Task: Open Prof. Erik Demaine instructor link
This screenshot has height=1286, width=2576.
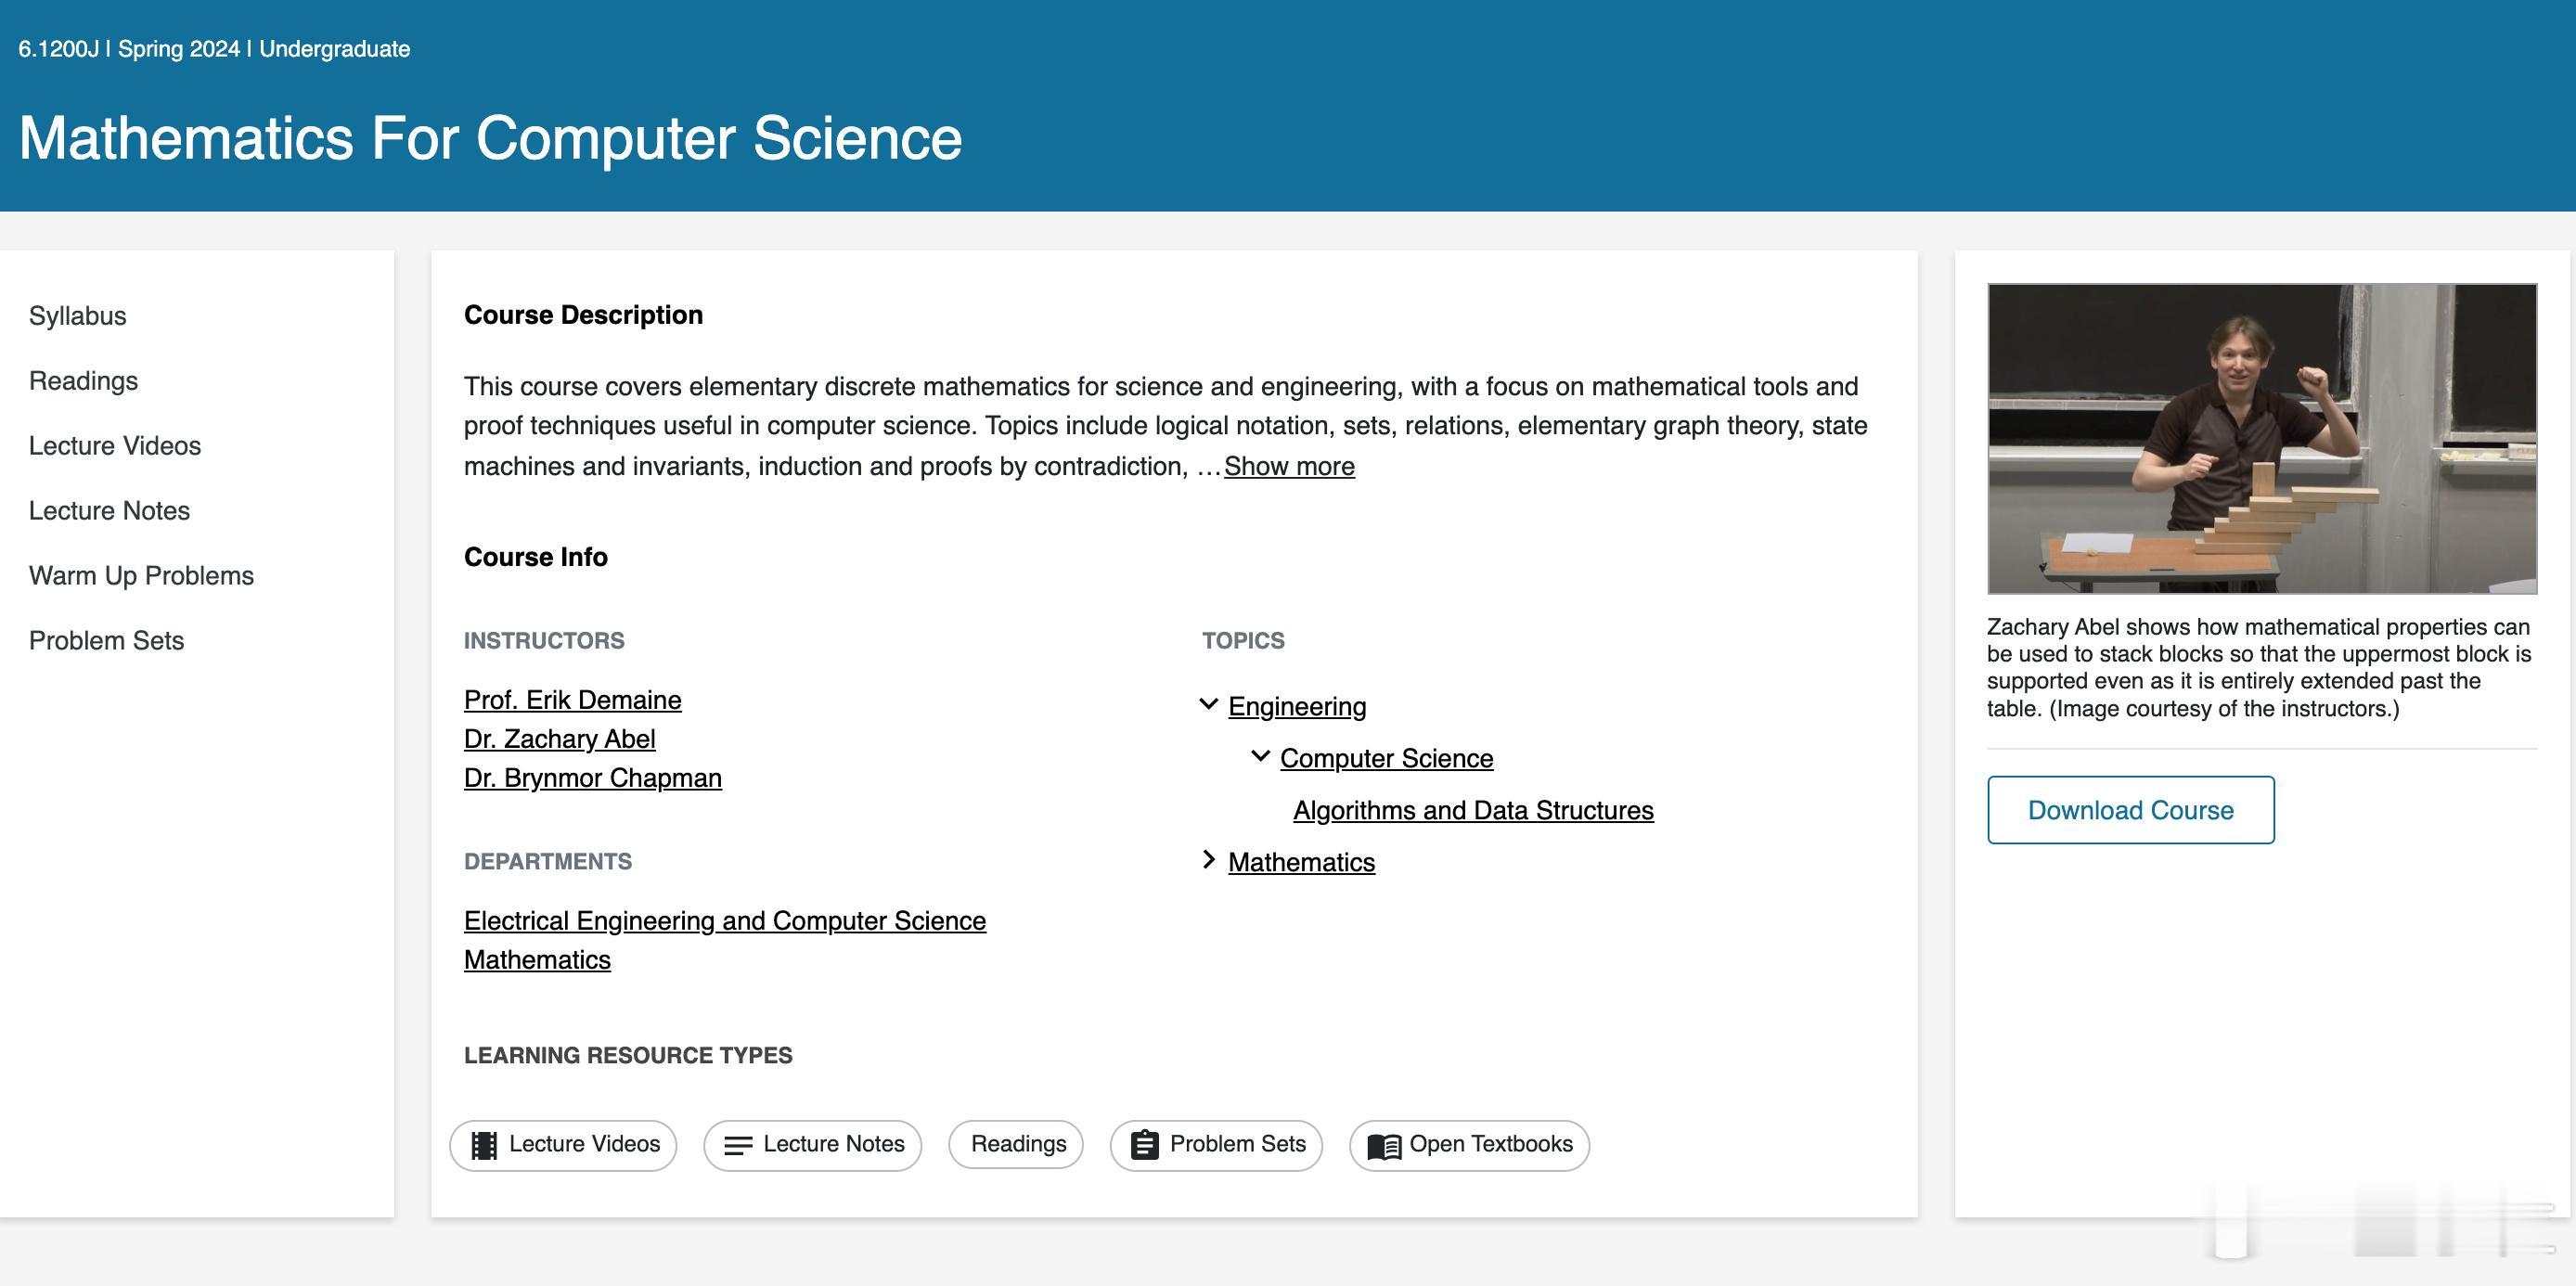Action: (x=572, y=700)
